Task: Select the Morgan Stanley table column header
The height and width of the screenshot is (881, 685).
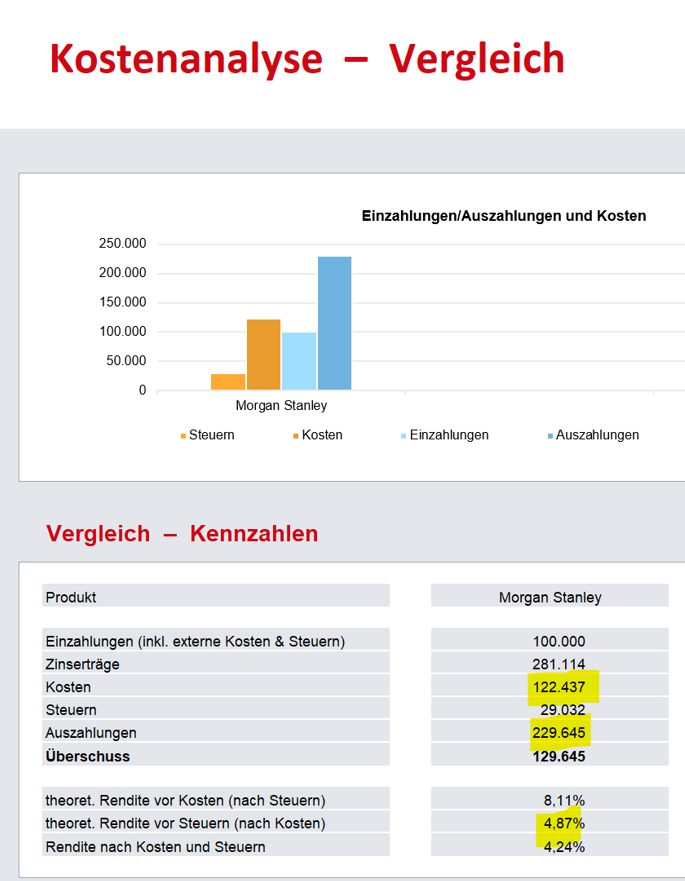Action: point(550,596)
